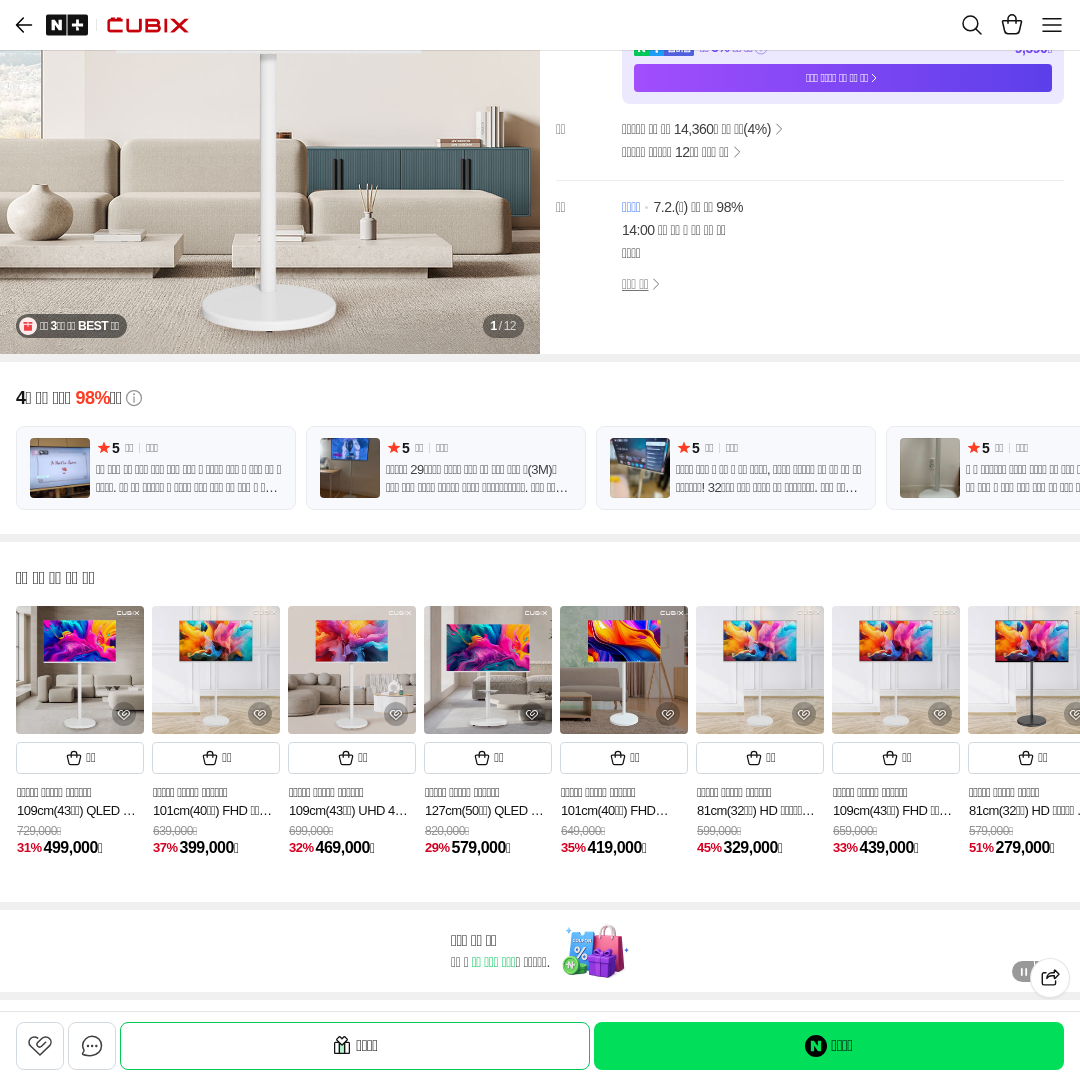Open the hamburger menu

pos(1051,25)
